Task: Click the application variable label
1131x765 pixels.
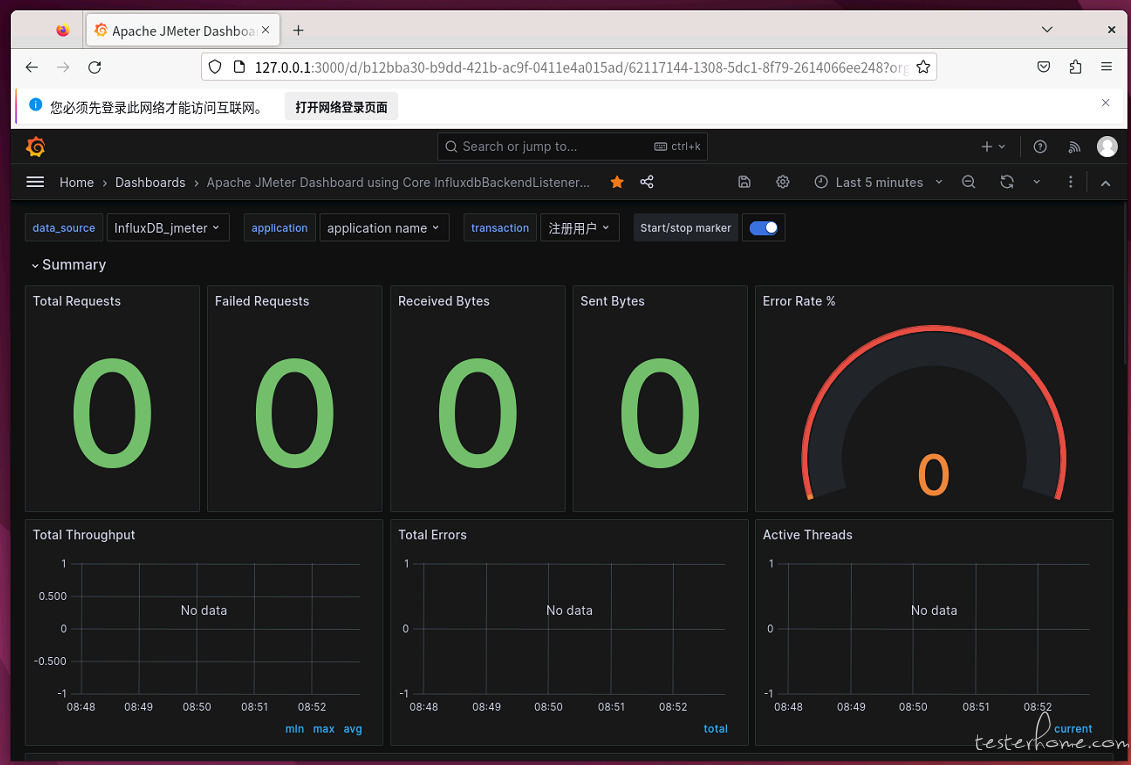Action: click(x=279, y=228)
